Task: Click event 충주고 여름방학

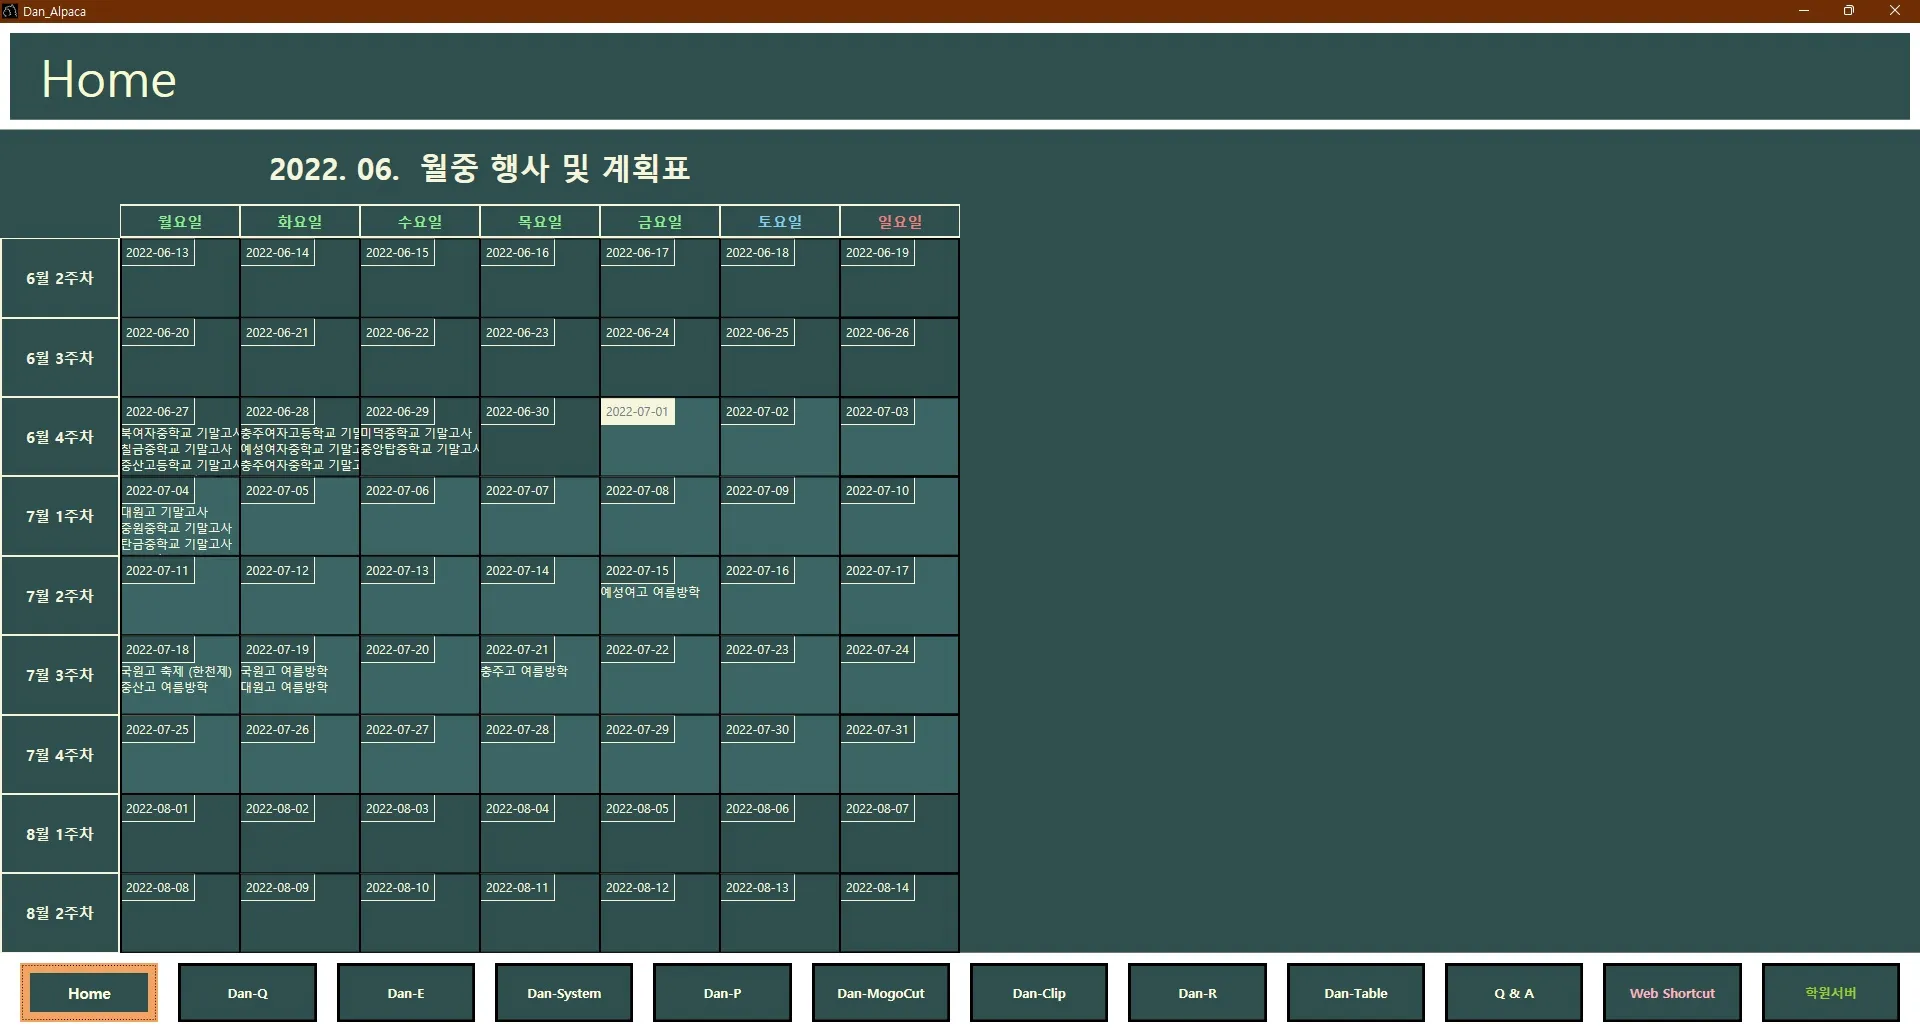Action: (524, 671)
